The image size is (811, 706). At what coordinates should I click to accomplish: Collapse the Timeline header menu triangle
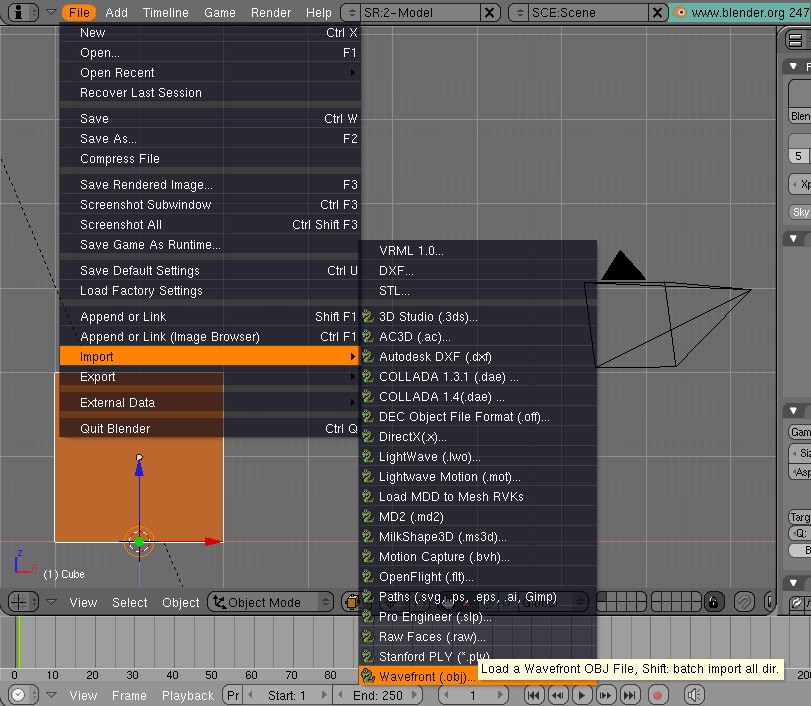[x=51, y=695]
